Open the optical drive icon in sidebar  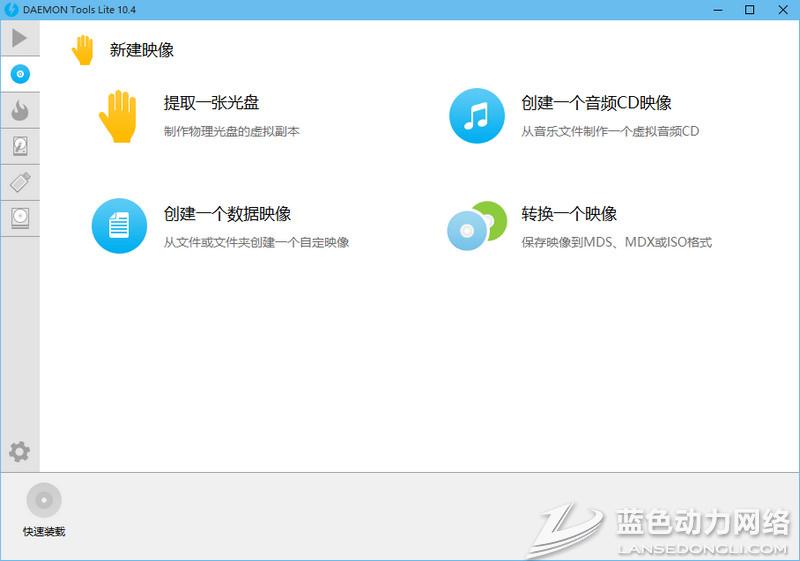[19, 218]
